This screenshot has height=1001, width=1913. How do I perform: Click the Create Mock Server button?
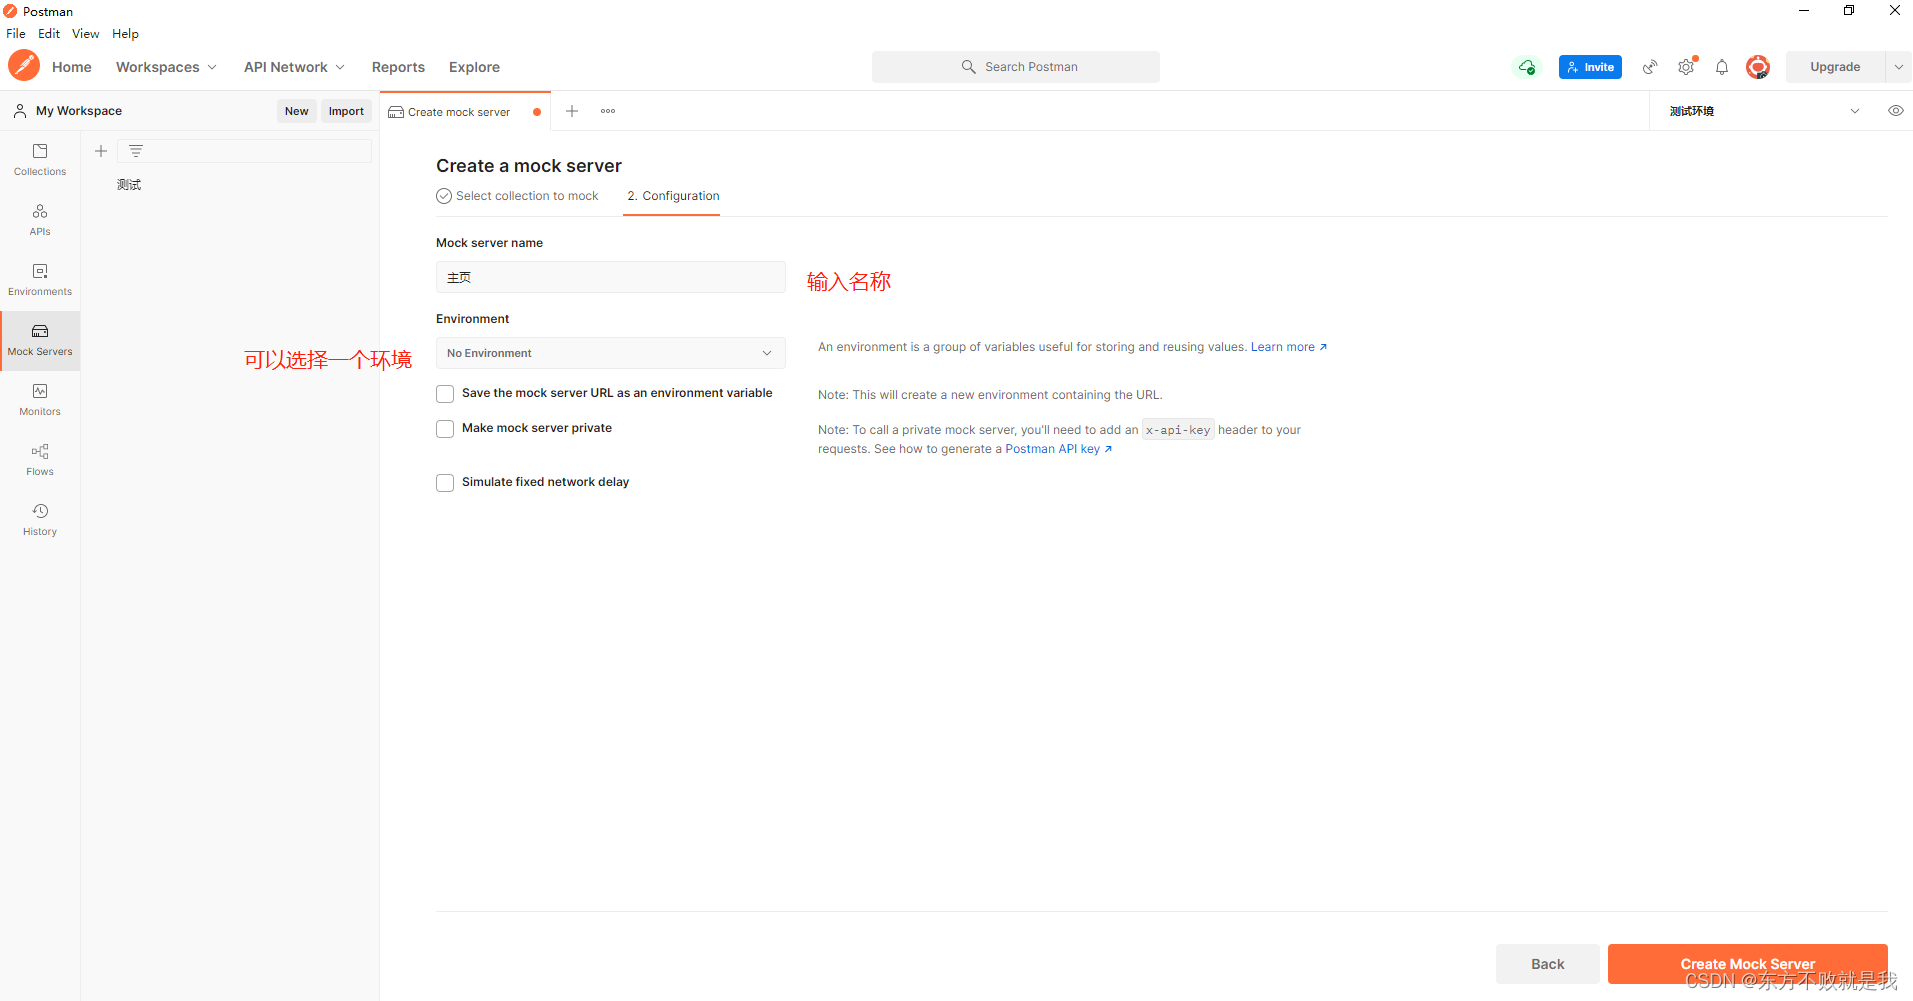click(1747, 963)
